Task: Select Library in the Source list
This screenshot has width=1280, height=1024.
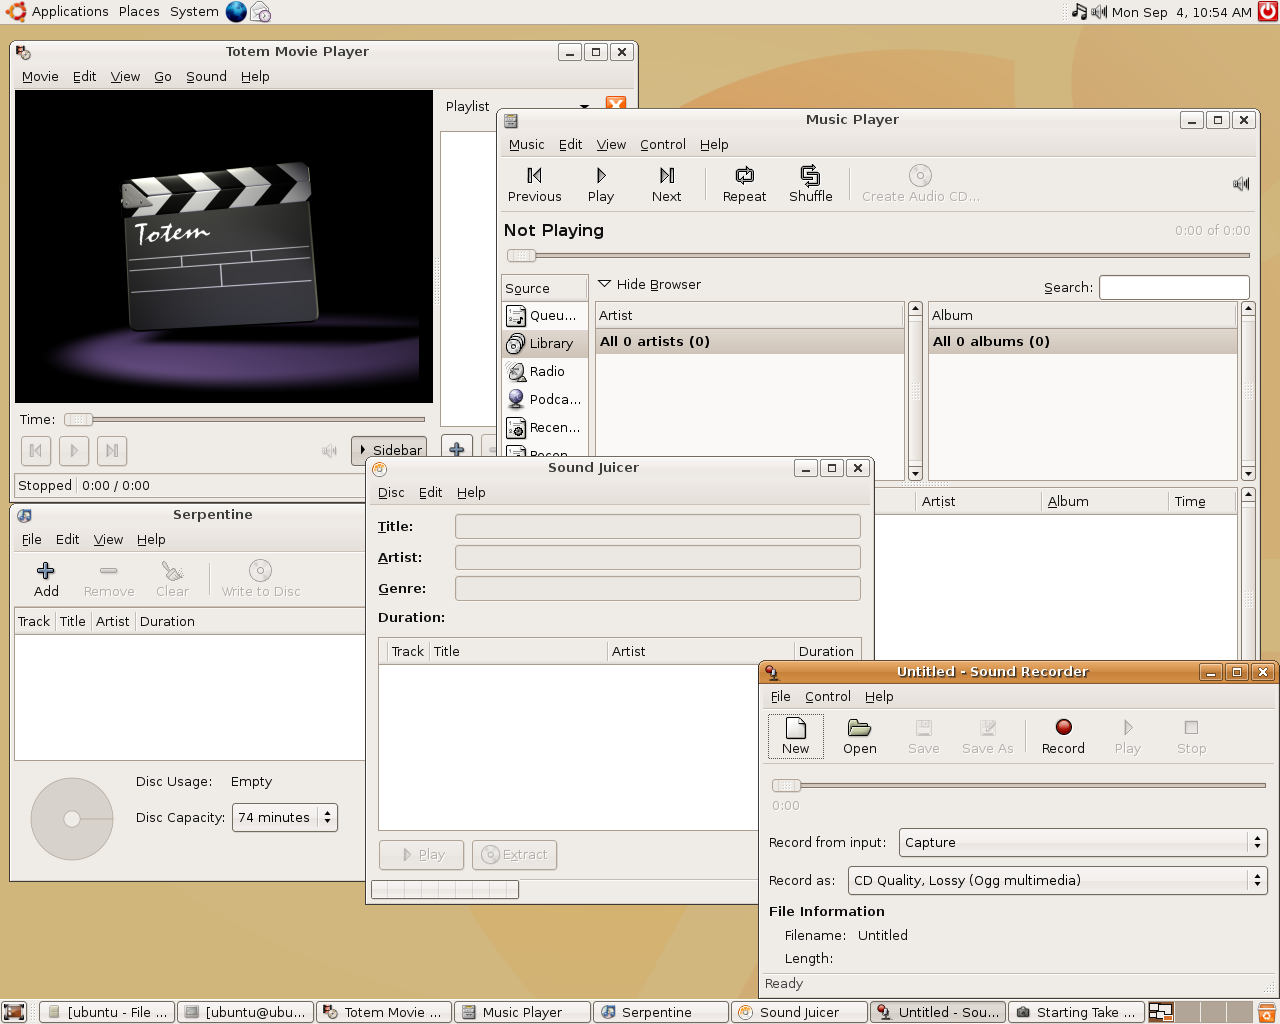Action: point(544,343)
